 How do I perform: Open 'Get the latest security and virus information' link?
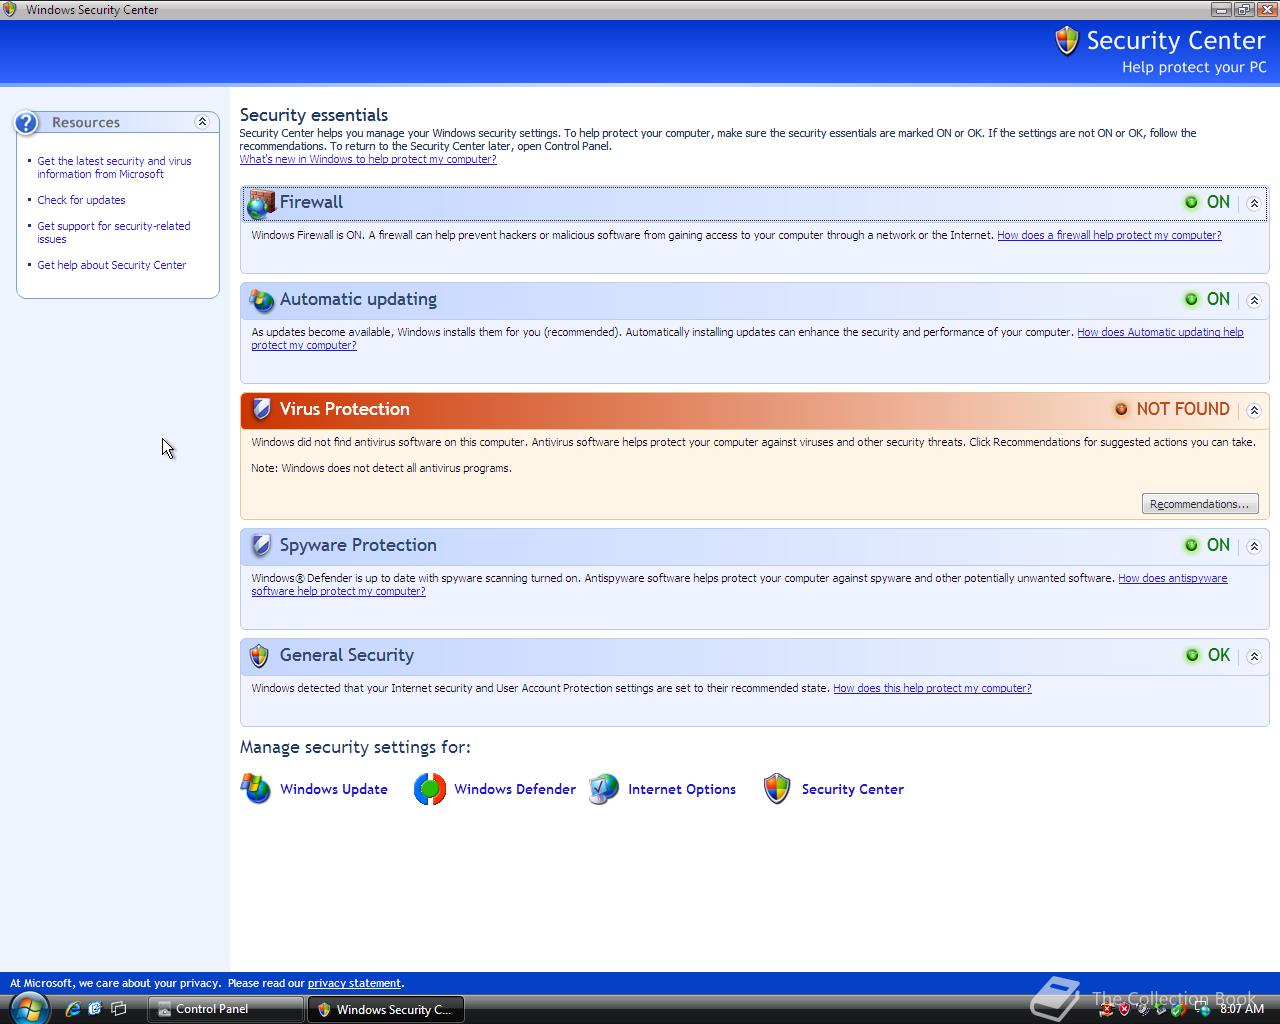click(114, 167)
